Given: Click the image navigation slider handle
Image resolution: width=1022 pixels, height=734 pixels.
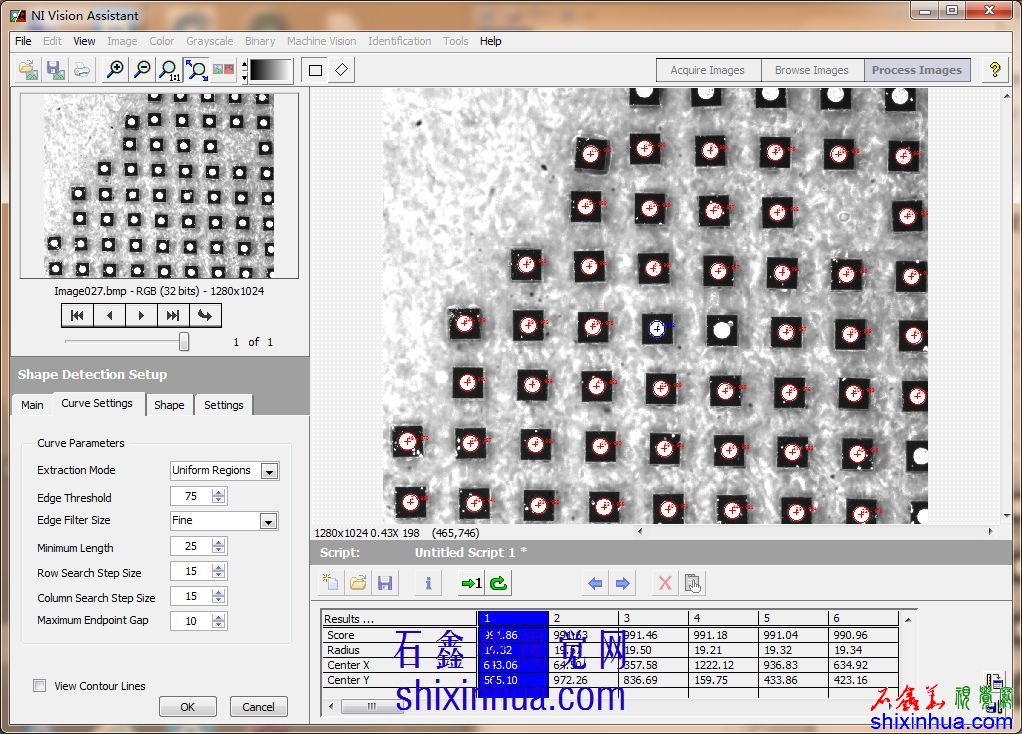Looking at the screenshot, I should click(184, 342).
